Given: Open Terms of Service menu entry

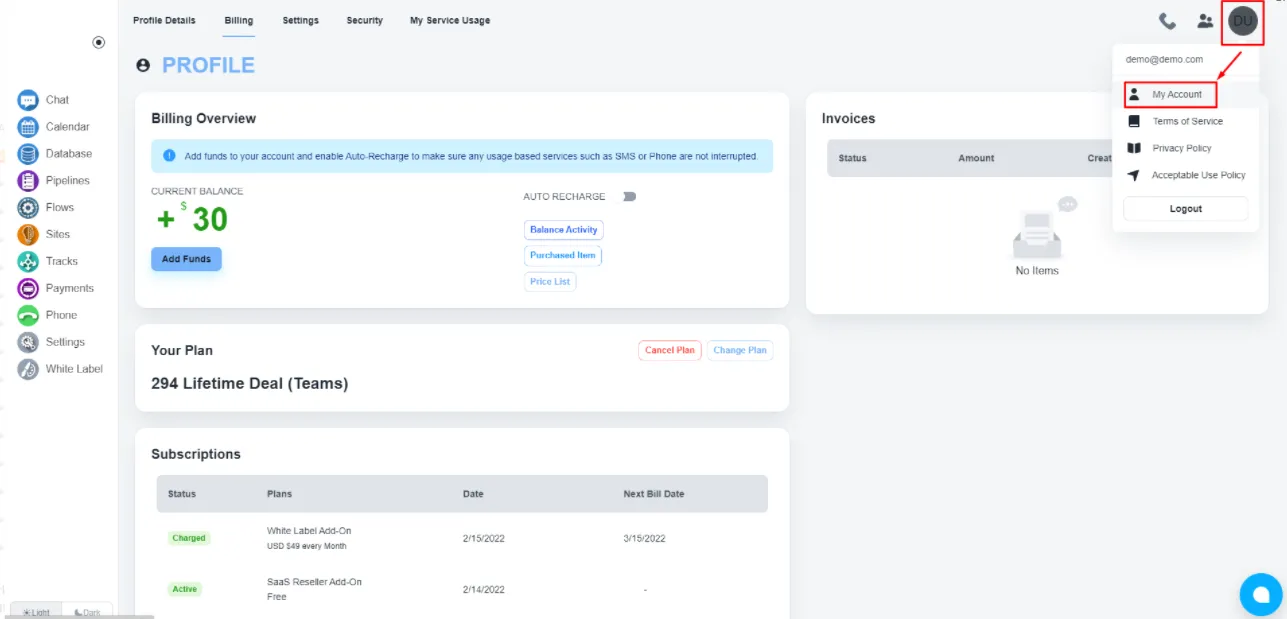Looking at the screenshot, I should (1185, 121).
